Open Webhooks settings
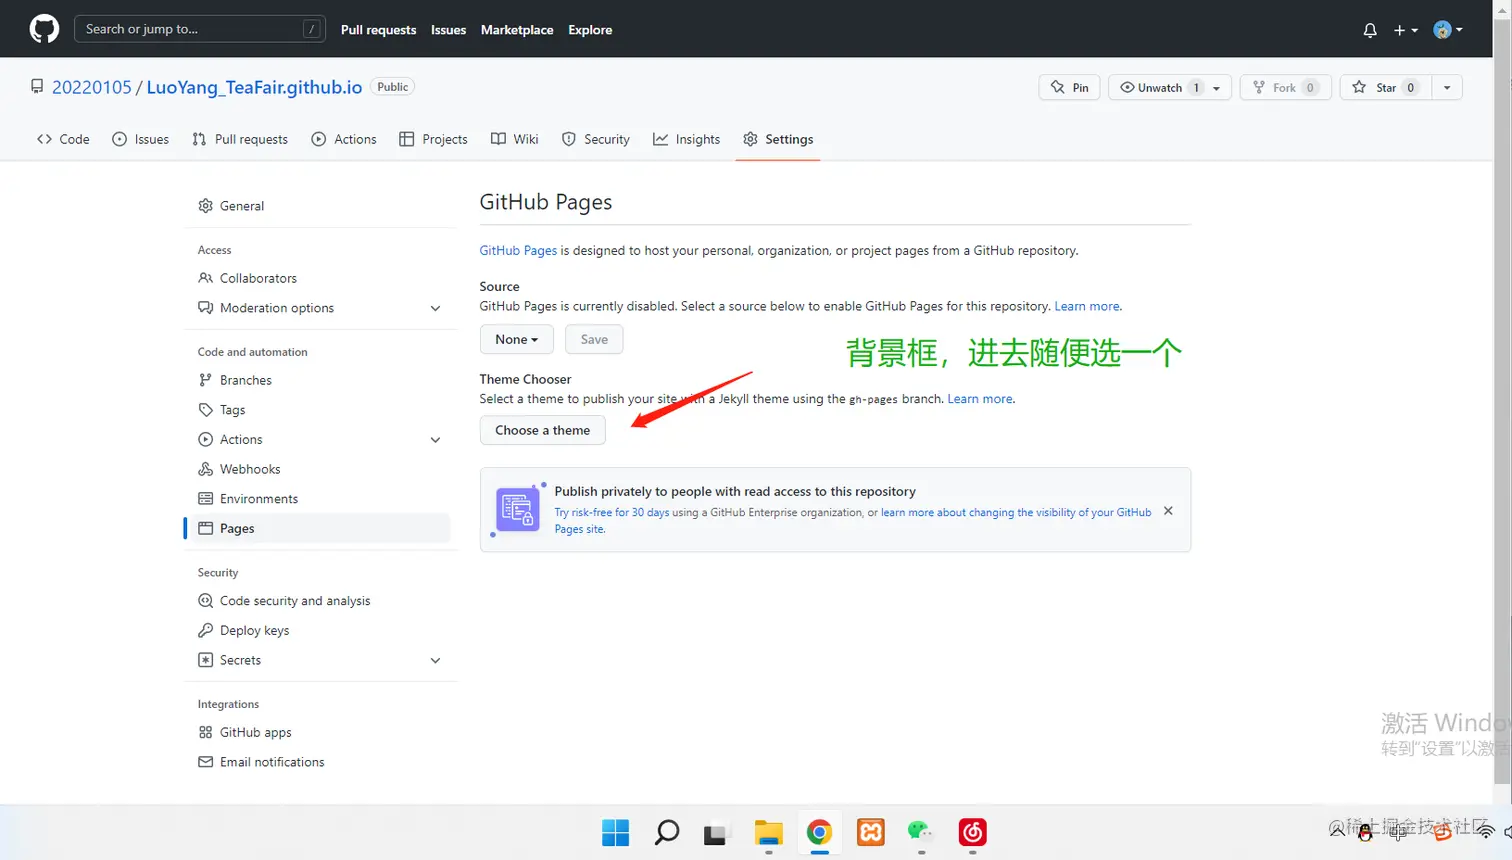This screenshot has height=860, width=1512. click(318, 469)
